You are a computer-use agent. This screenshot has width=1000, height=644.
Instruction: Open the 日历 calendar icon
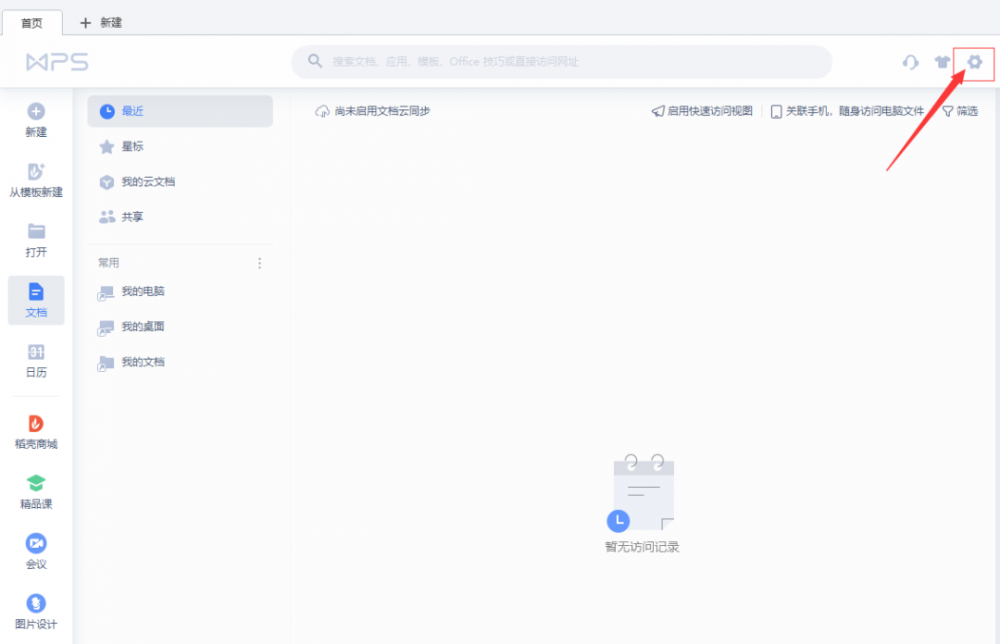(x=36, y=352)
